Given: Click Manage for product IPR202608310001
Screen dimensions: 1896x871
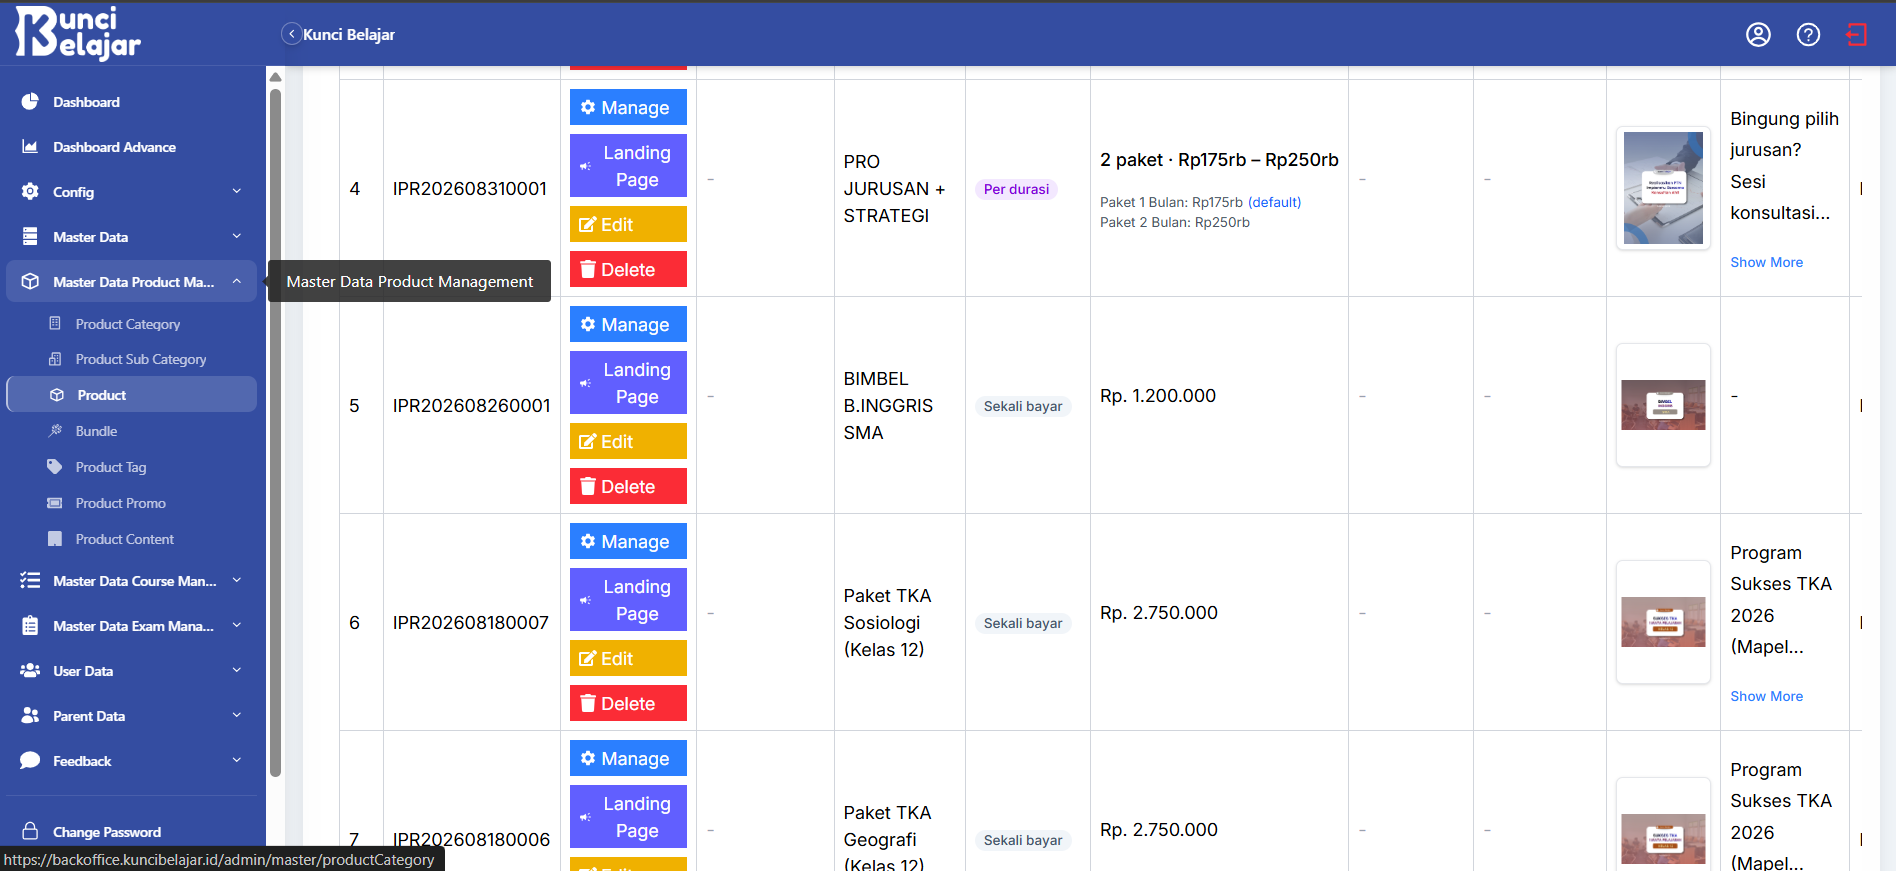Looking at the screenshot, I should click(628, 107).
